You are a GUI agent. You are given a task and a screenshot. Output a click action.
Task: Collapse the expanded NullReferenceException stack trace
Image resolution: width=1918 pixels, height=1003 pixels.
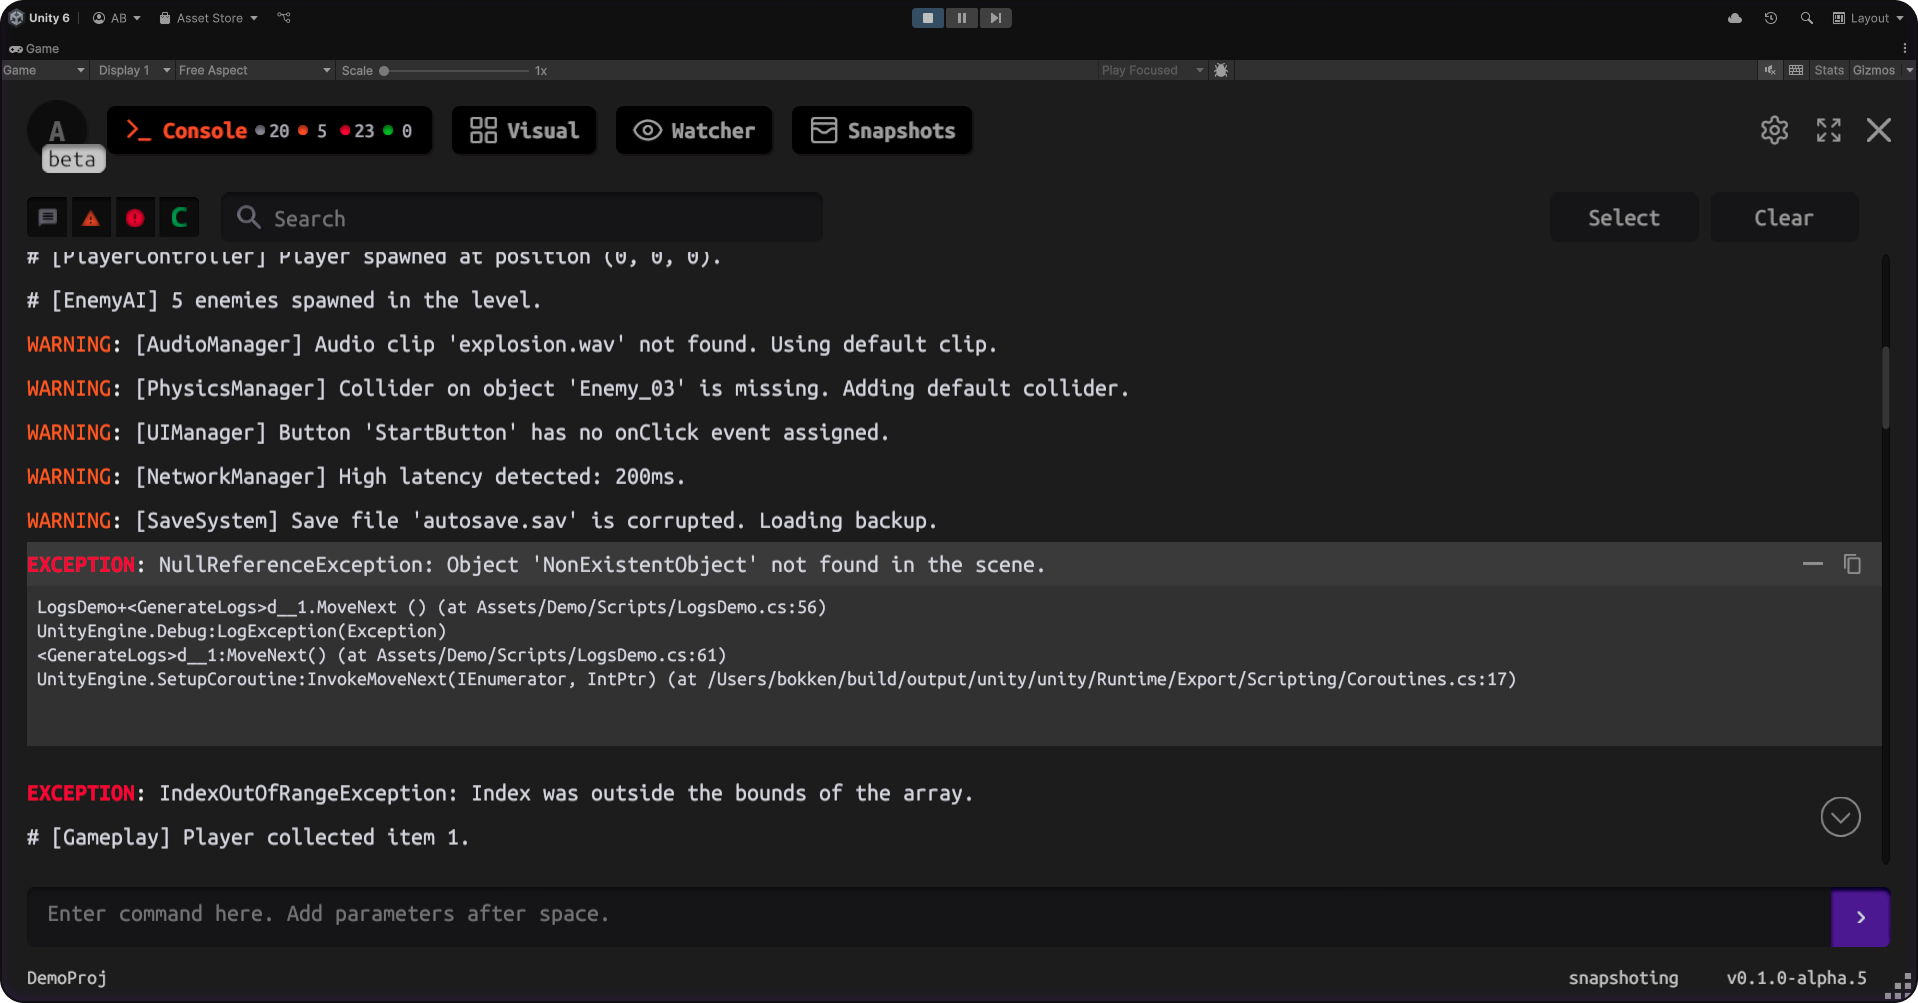pos(1812,565)
